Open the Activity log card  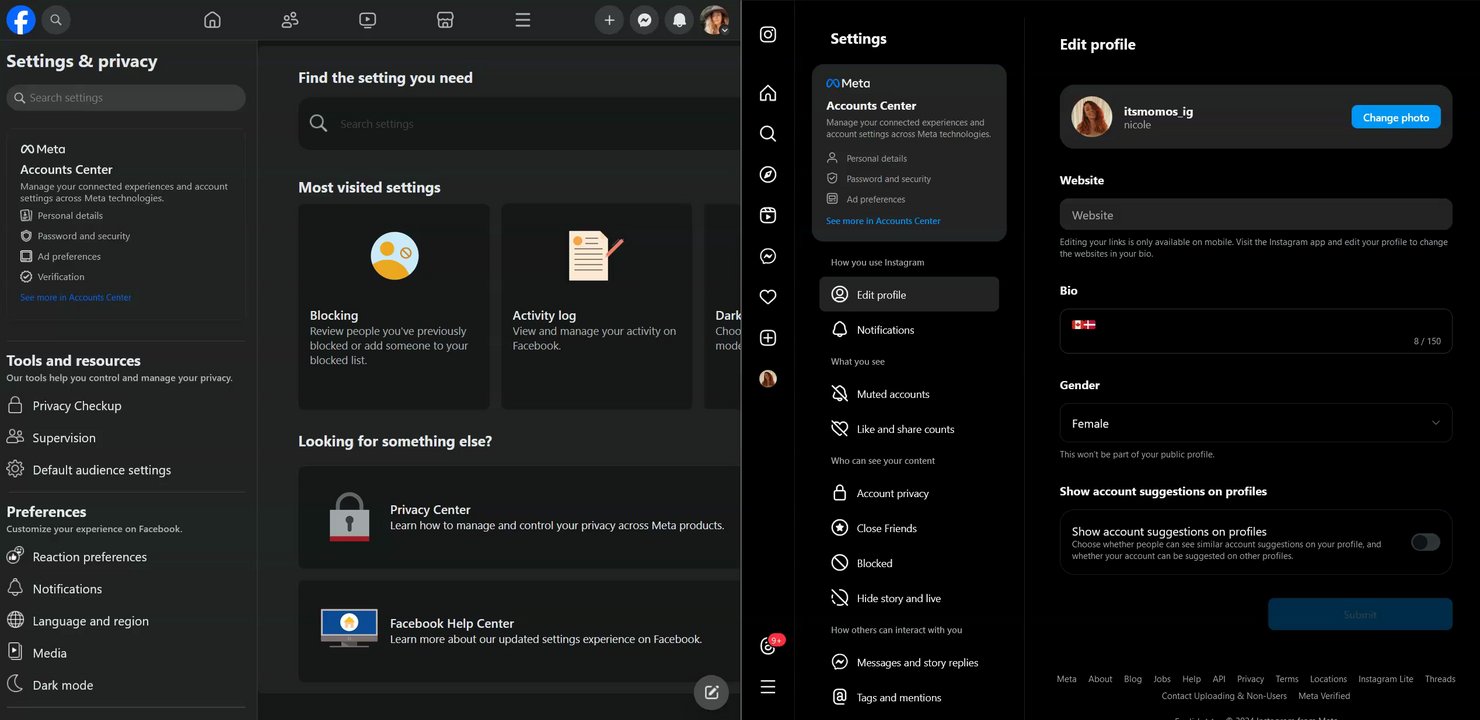pos(597,307)
